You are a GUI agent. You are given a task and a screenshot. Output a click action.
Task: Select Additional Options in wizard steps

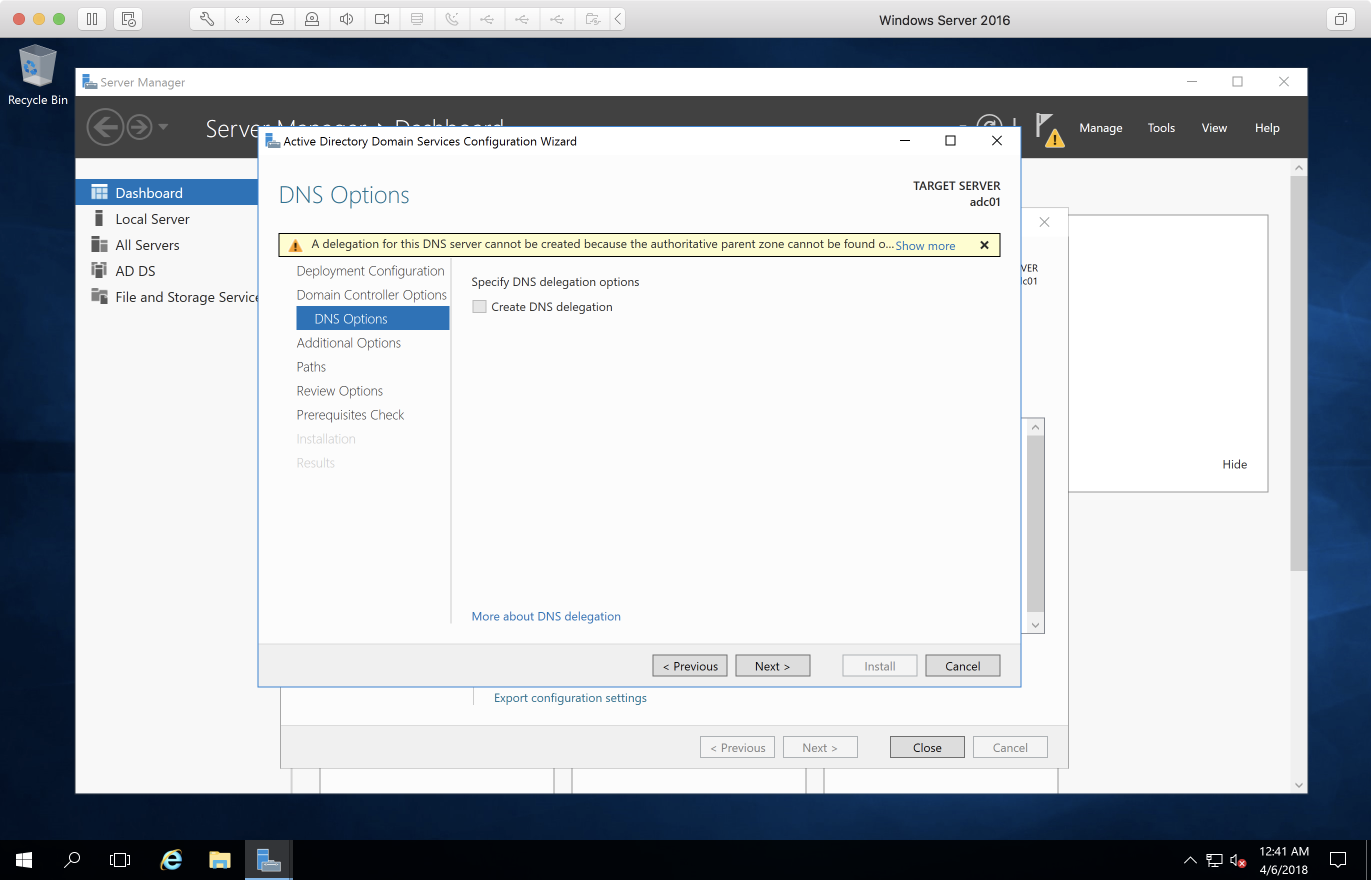[x=348, y=343]
